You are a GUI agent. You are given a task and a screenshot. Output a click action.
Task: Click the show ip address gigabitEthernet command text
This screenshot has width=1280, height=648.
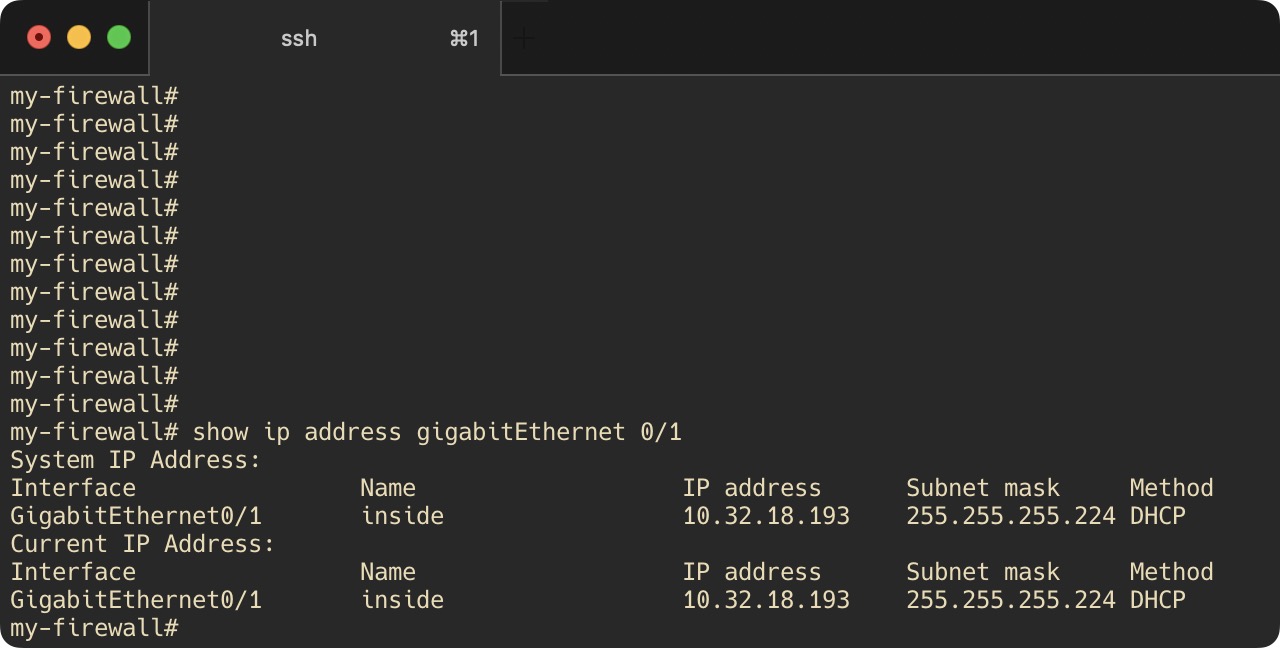[437, 432]
